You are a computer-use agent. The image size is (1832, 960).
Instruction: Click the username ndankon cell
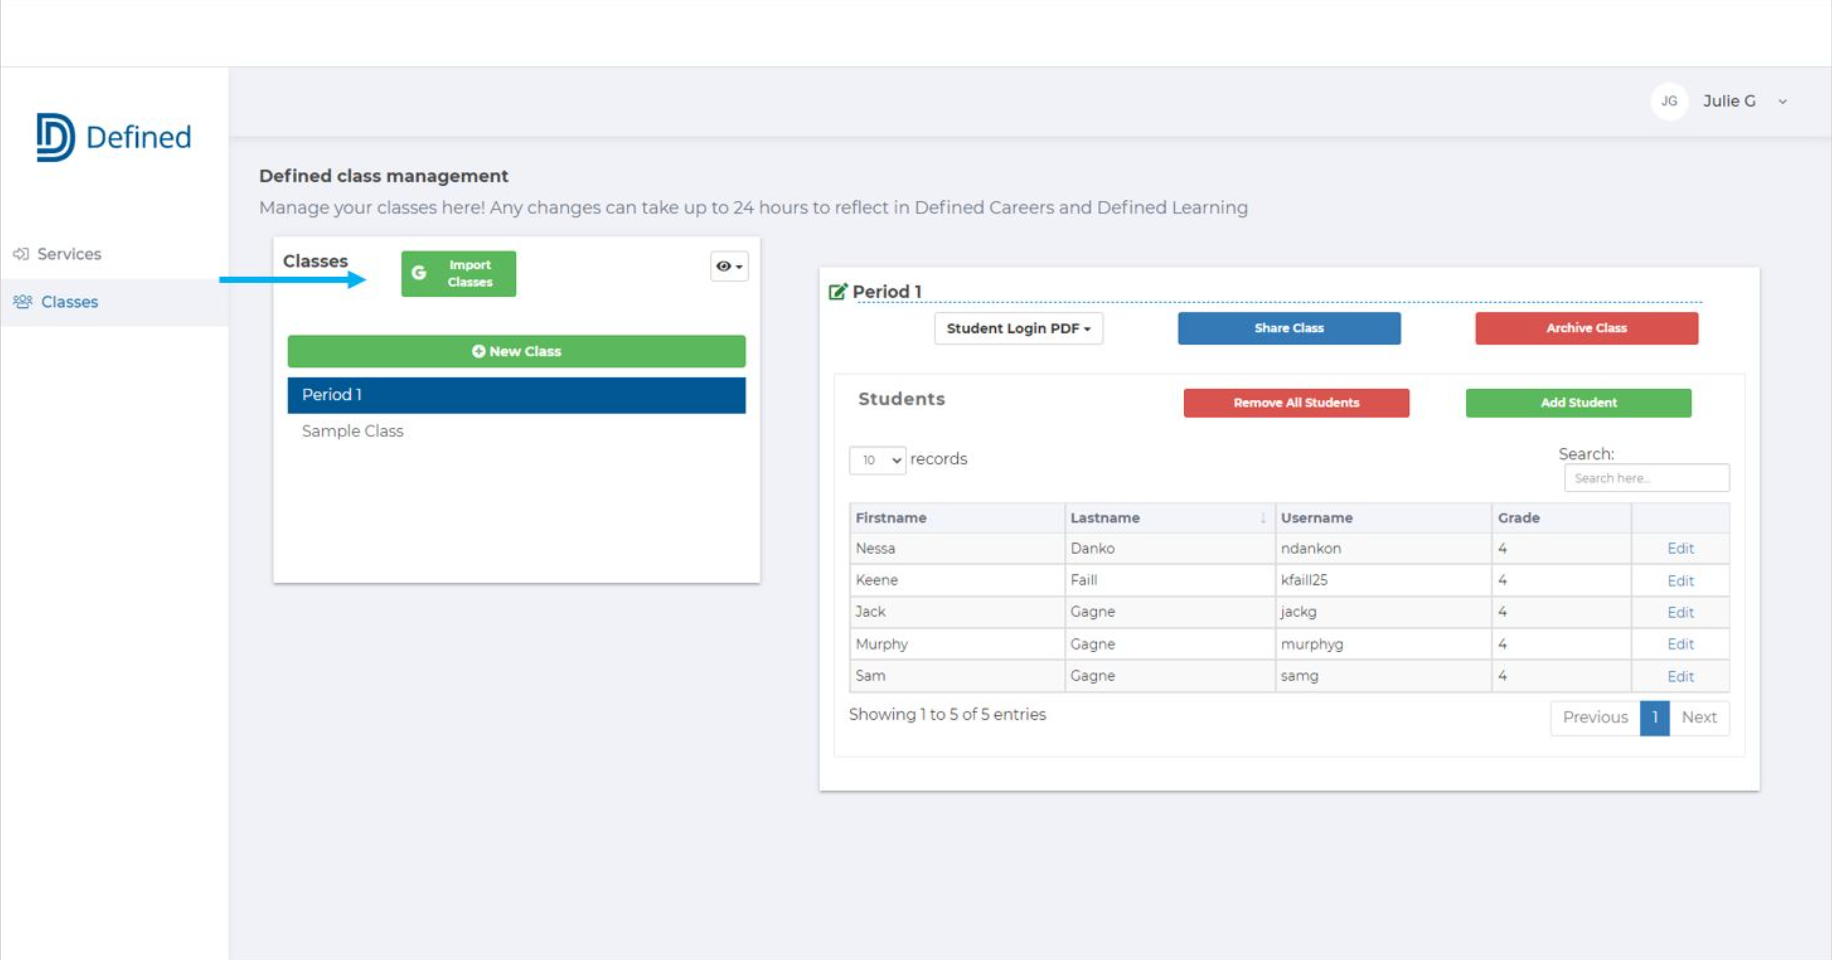pyautogui.click(x=1383, y=549)
